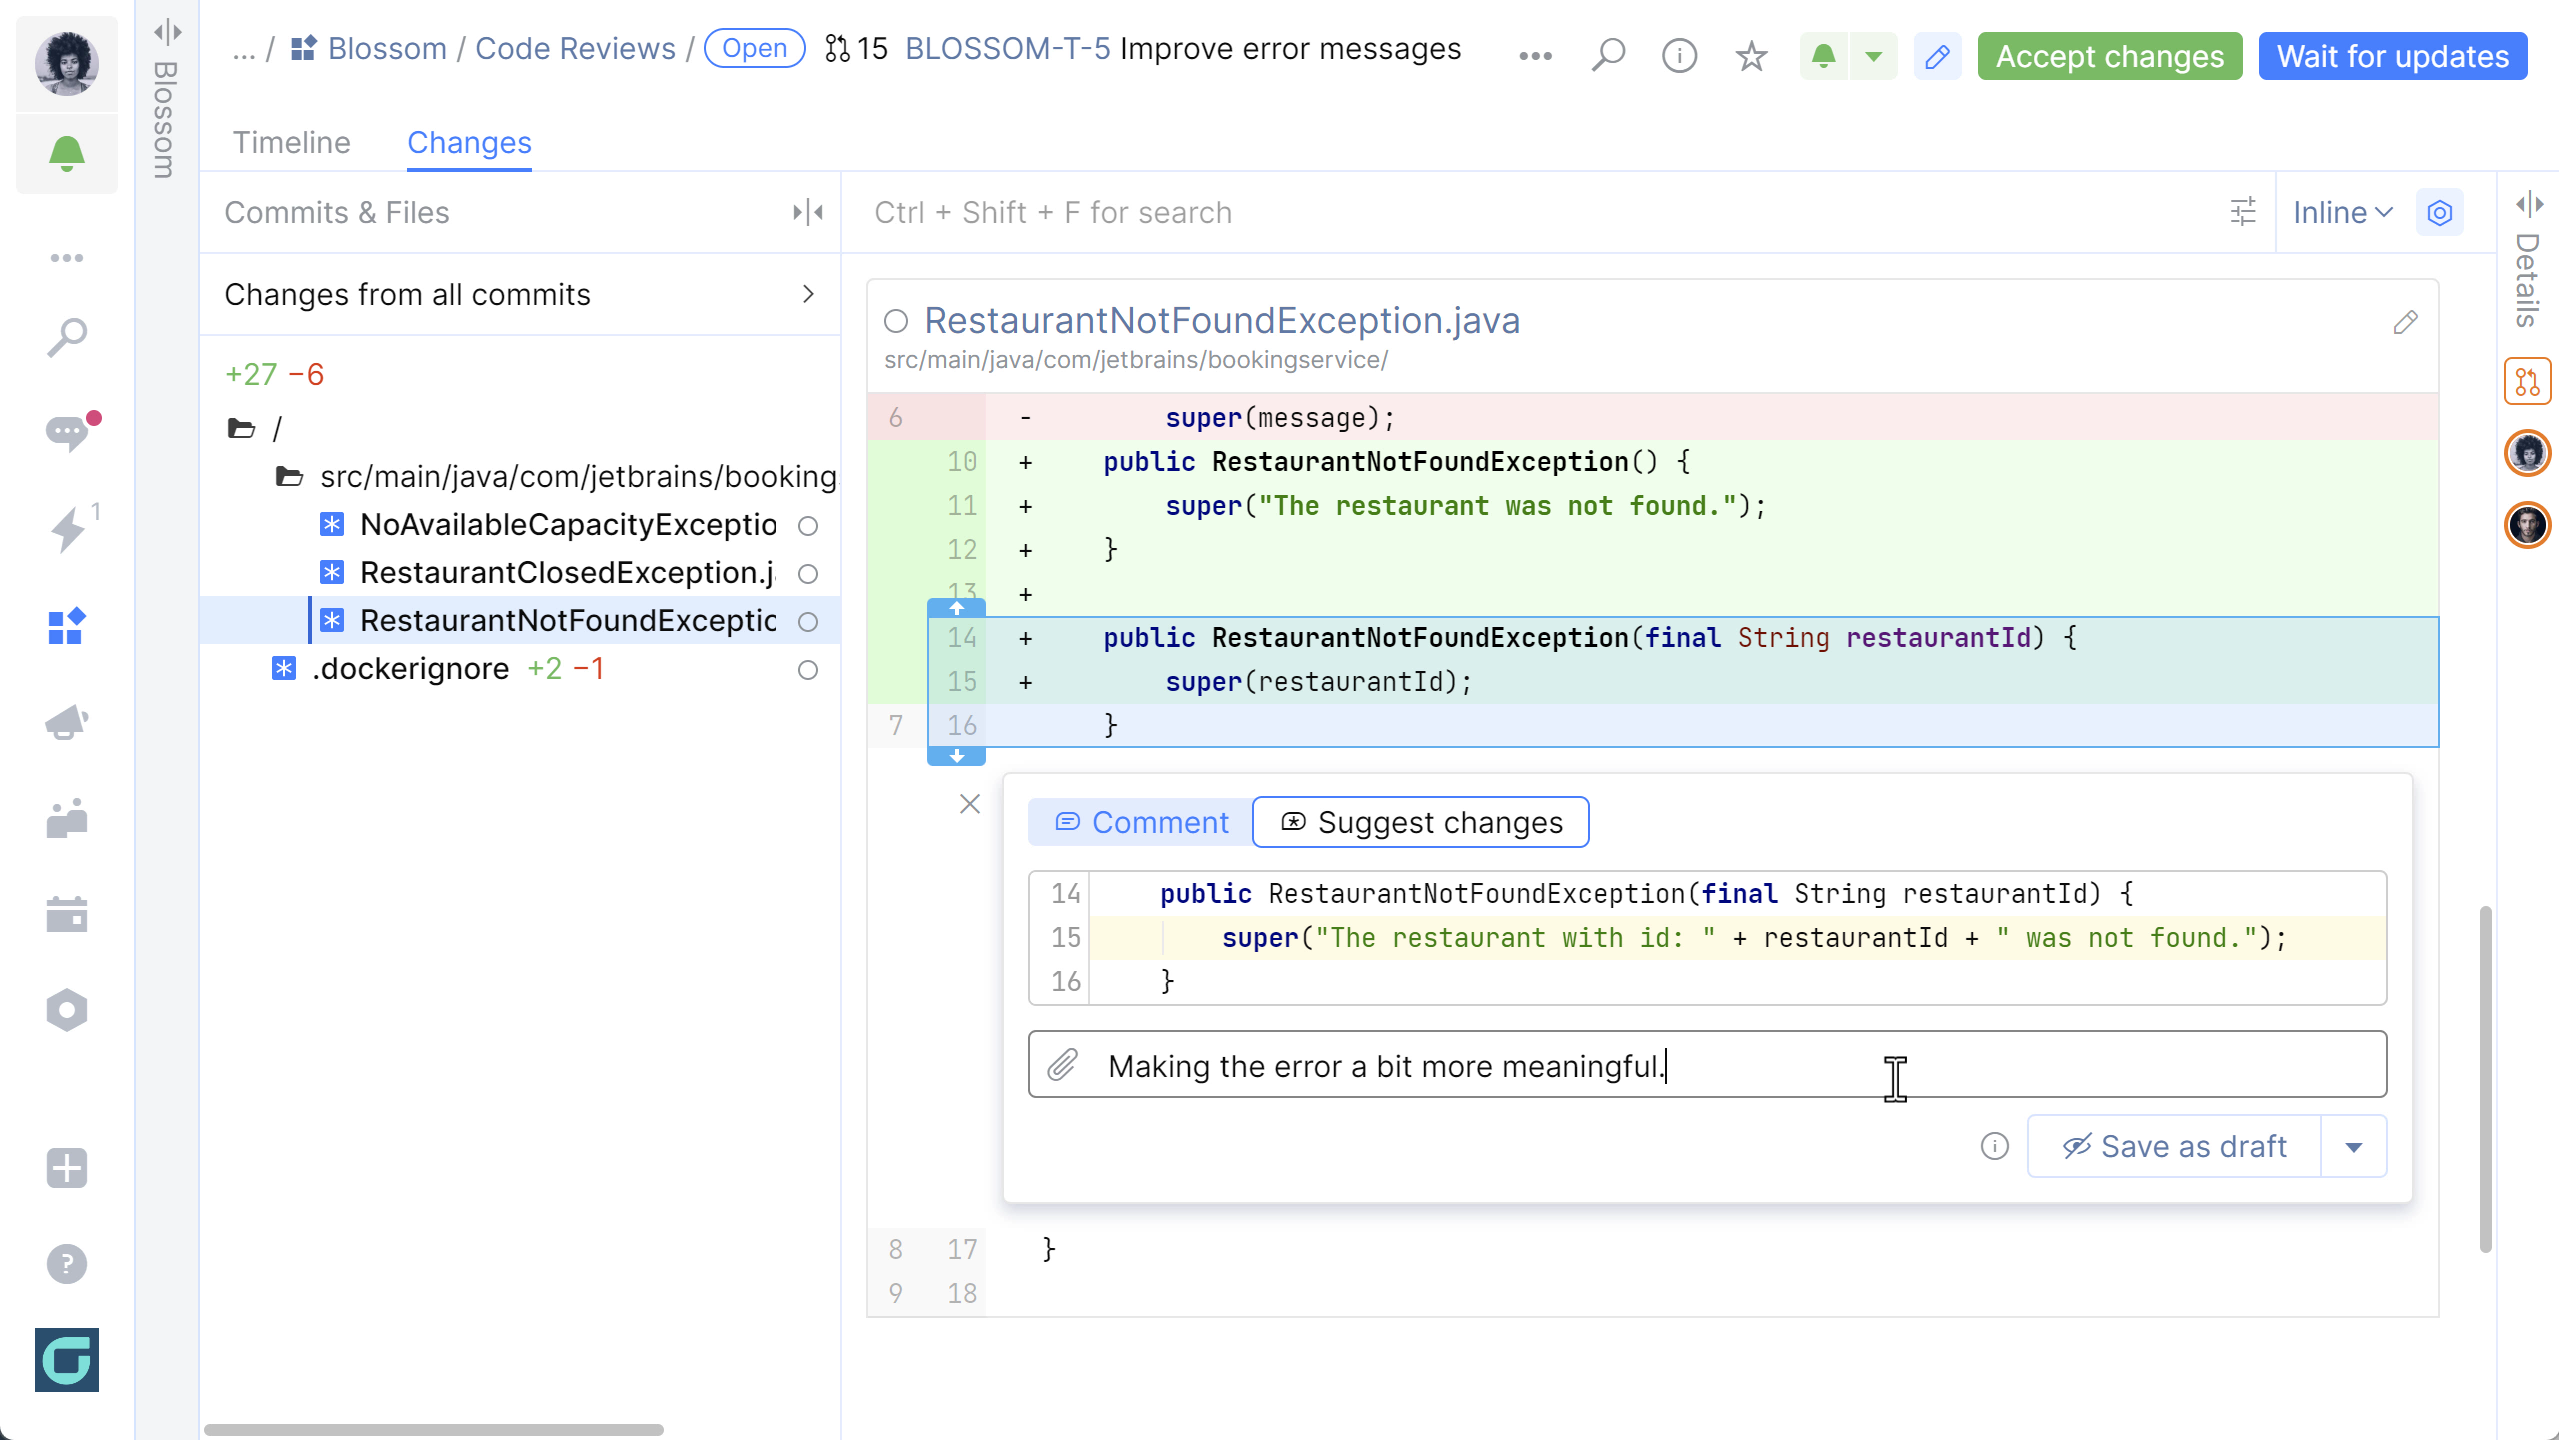The image size is (2560, 1440).
Task: Select the Changes tab
Action: 469,142
